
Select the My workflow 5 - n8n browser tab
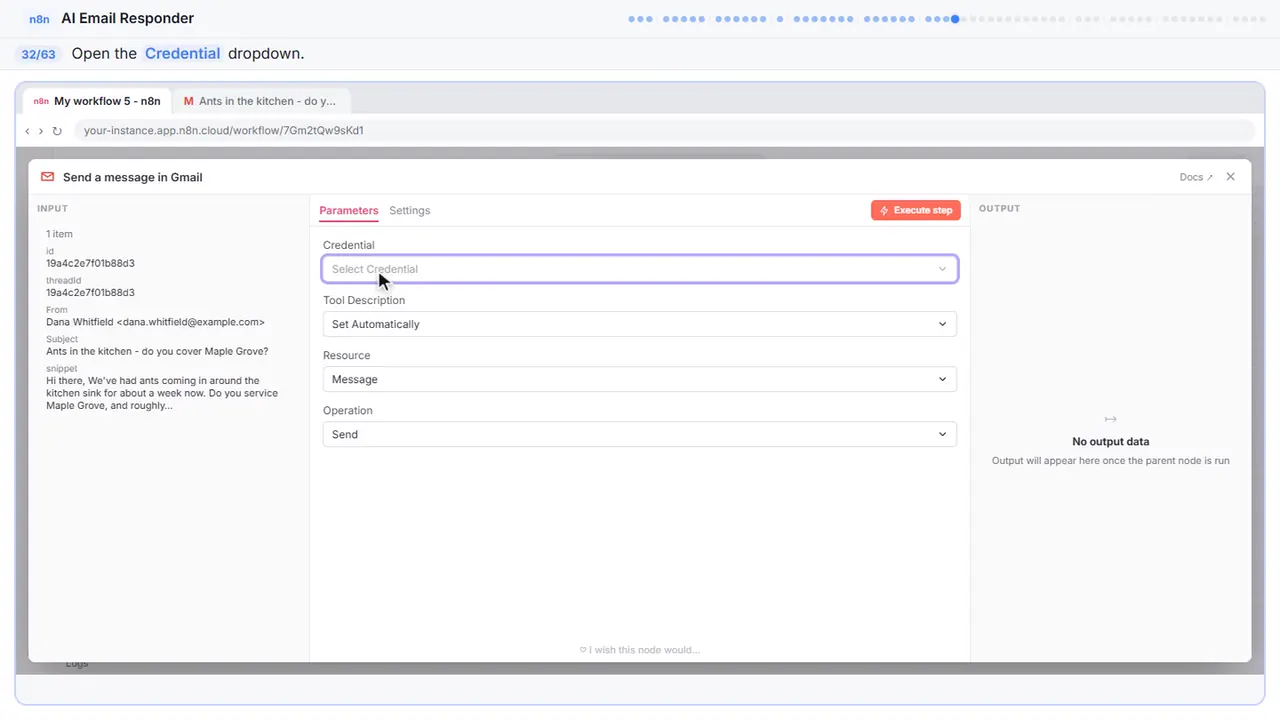click(97, 101)
